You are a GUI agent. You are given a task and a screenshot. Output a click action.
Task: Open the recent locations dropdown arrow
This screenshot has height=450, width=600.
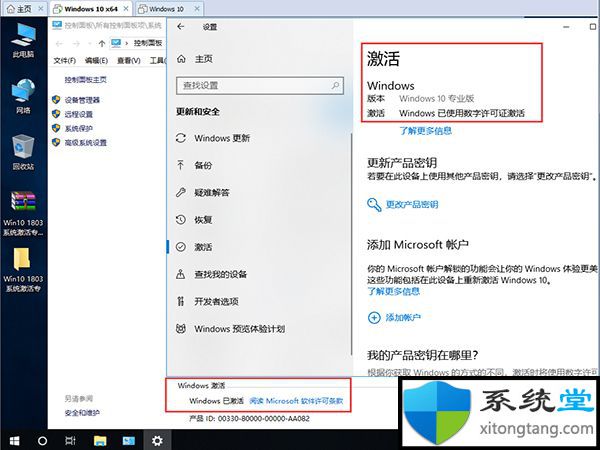click(x=90, y=44)
